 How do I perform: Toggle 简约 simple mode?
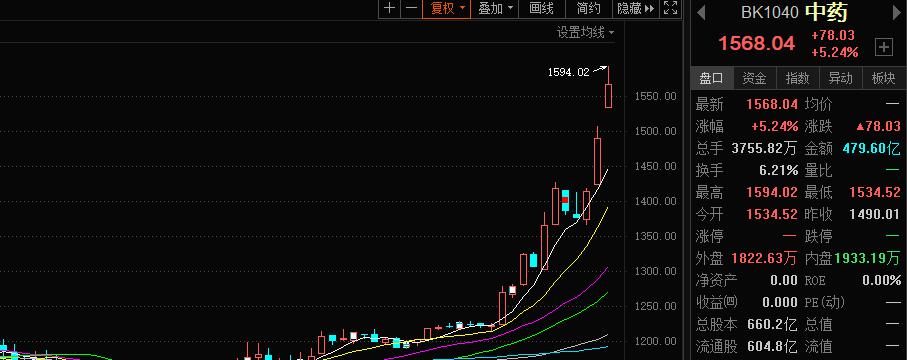(589, 9)
